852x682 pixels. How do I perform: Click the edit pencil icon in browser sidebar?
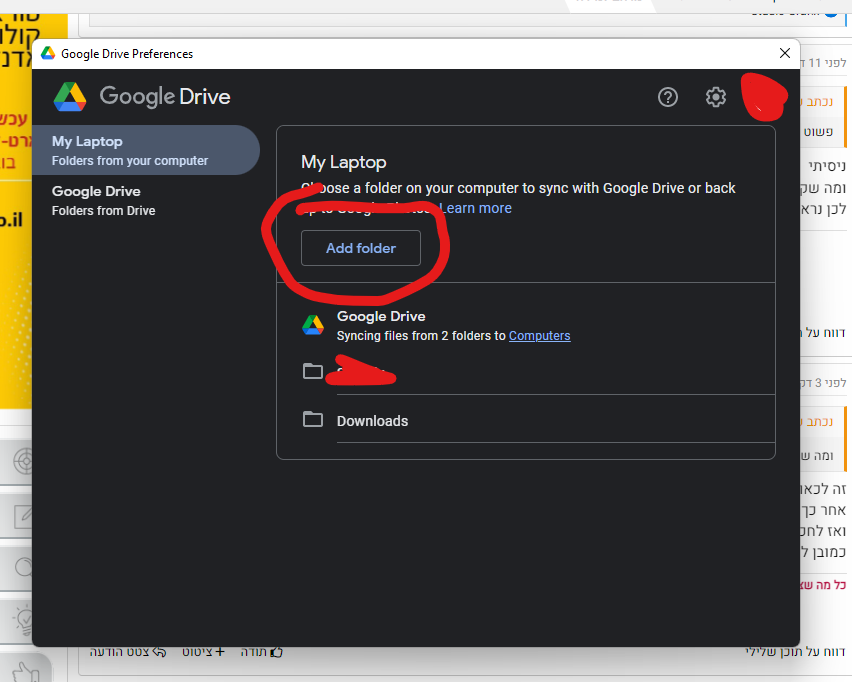[23, 516]
